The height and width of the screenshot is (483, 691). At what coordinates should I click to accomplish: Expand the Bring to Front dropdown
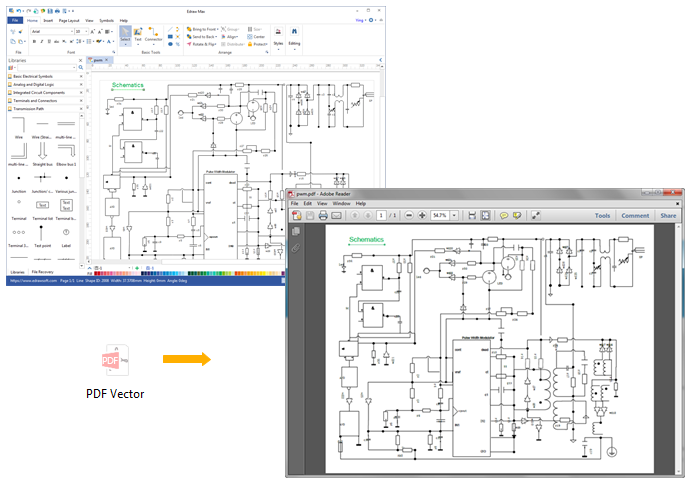(219, 30)
